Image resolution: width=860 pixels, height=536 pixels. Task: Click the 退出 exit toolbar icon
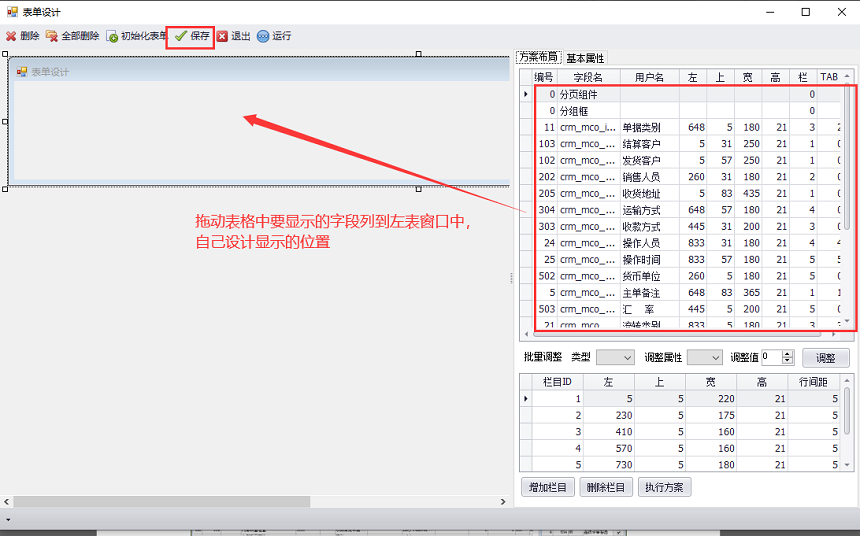pos(222,36)
